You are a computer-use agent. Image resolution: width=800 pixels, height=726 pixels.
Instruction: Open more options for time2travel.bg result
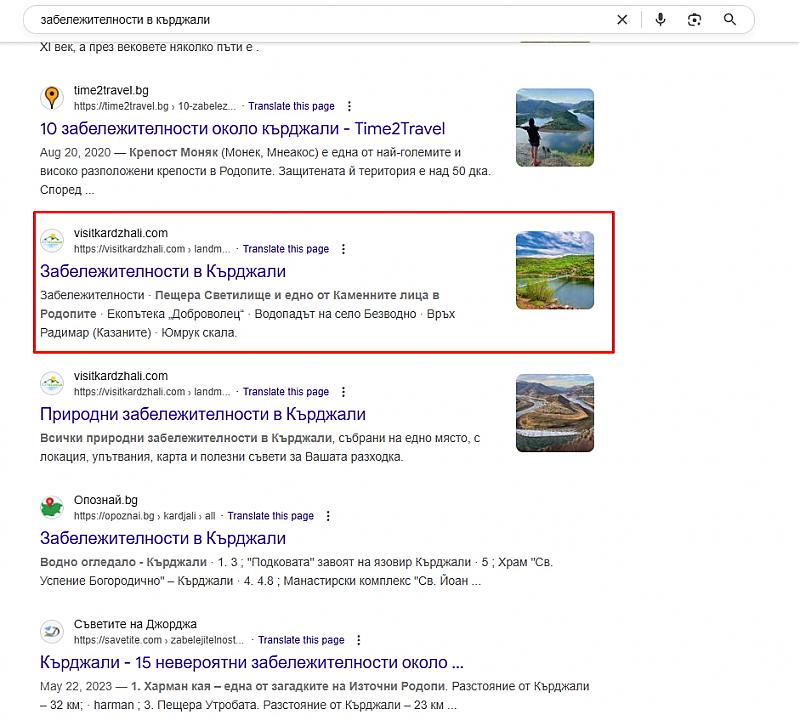pos(349,106)
